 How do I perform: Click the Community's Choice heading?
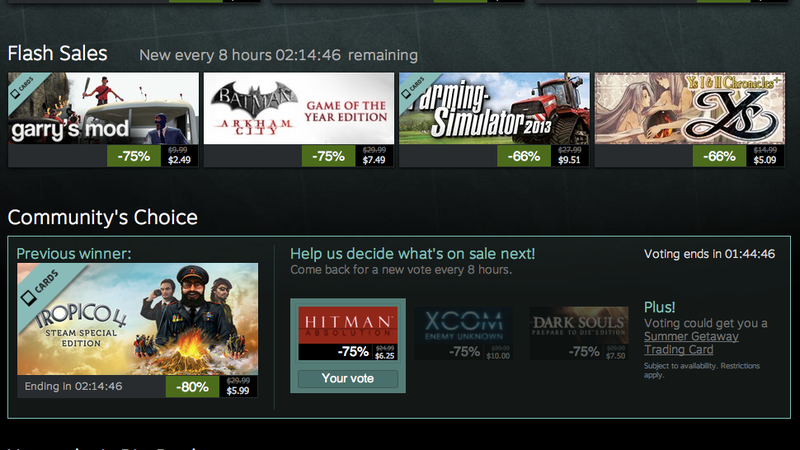(x=103, y=217)
